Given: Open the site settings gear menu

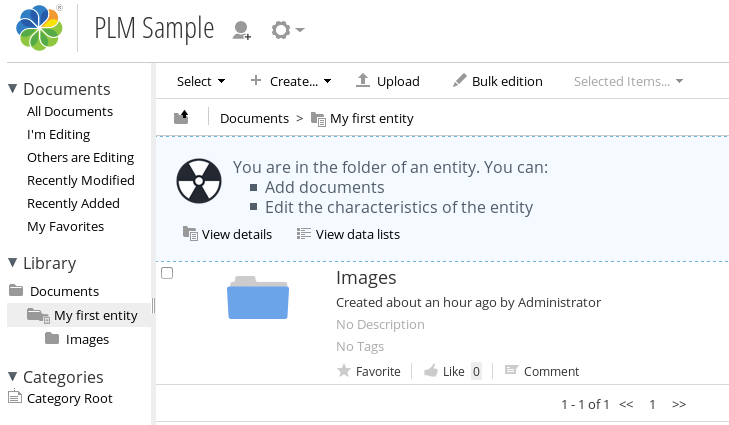Looking at the screenshot, I should pos(287,30).
